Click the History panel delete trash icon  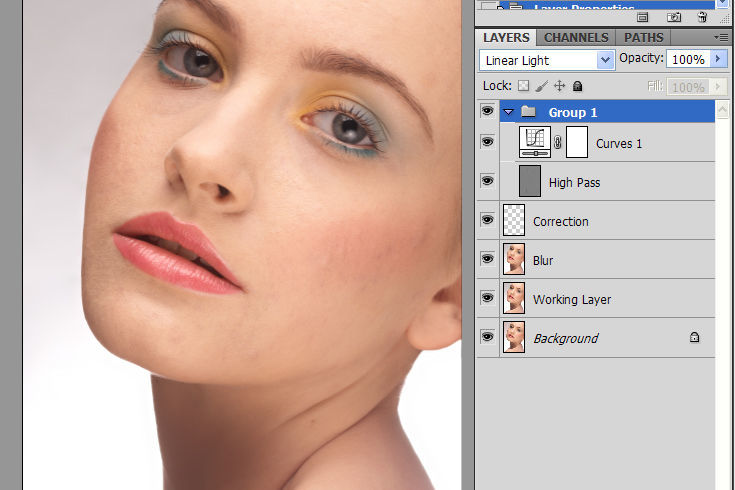(702, 18)
